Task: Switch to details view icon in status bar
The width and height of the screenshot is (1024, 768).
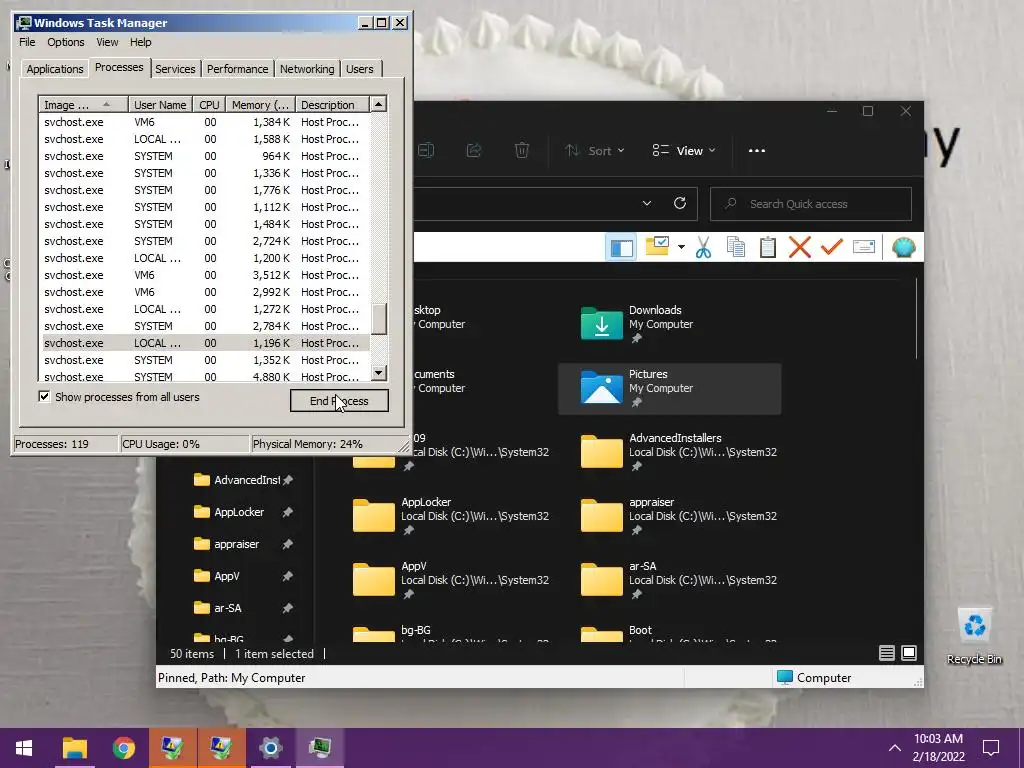Action: point(886,653)
